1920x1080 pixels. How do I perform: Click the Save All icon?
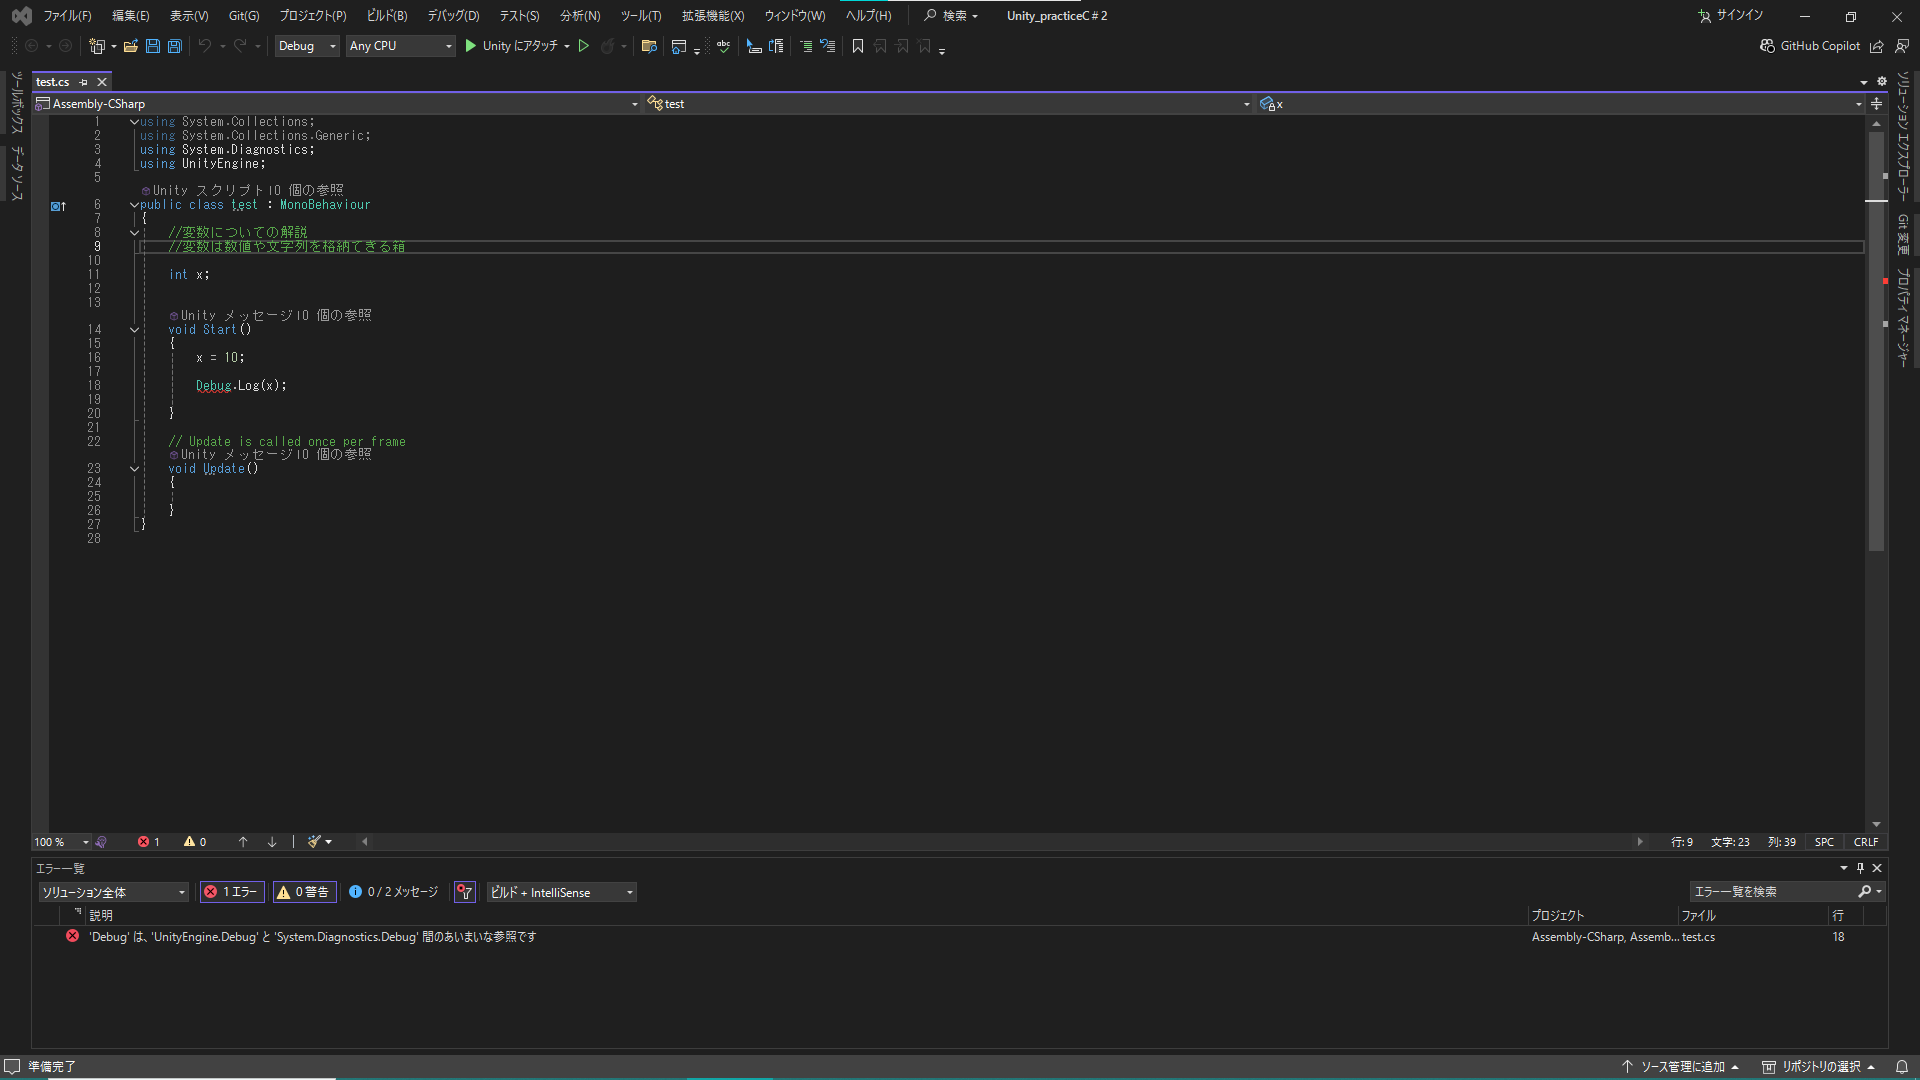pyautogui.click(x=174, y=46)
